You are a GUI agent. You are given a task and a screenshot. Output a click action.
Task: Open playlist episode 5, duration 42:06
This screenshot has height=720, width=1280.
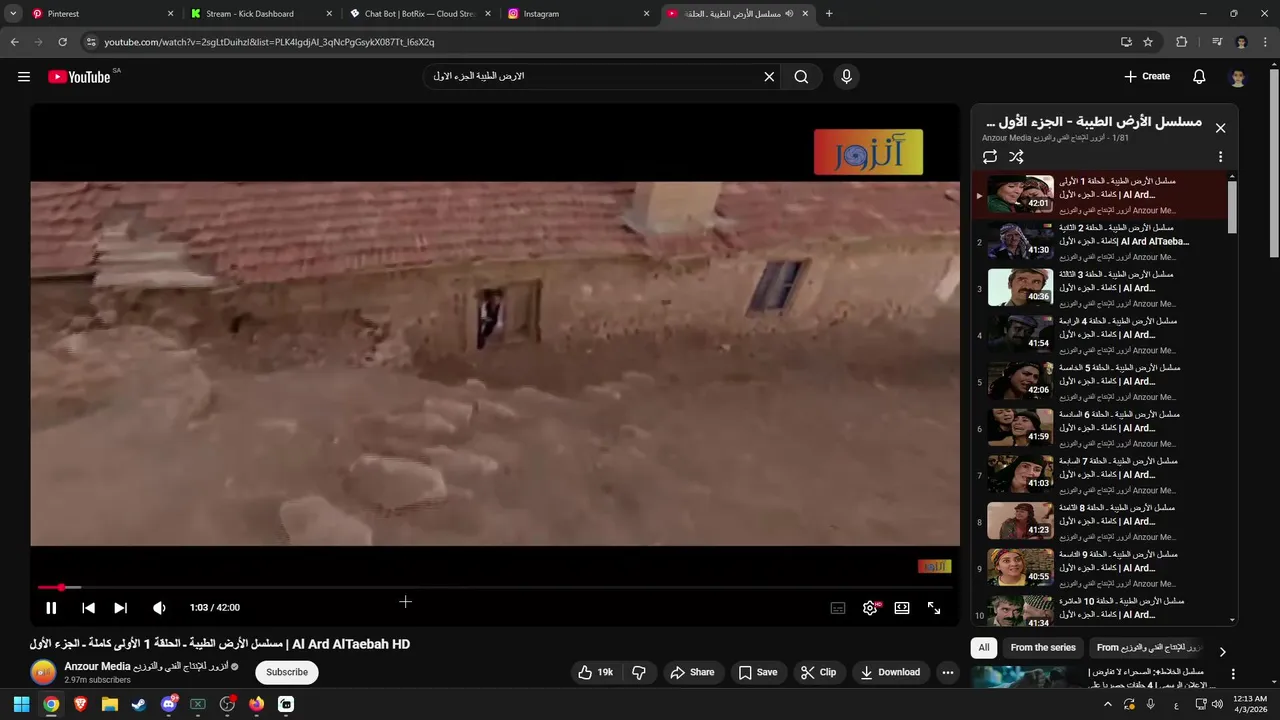[x=1100, y=382]
